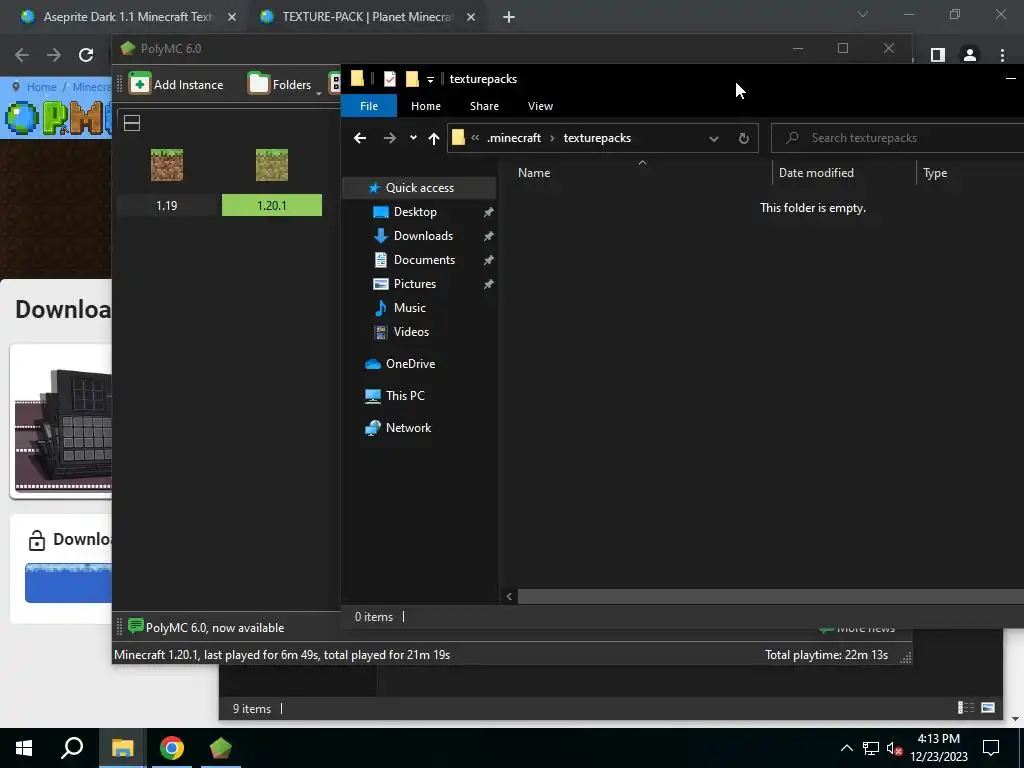Go forward in File Explorer

click(390, 138)
